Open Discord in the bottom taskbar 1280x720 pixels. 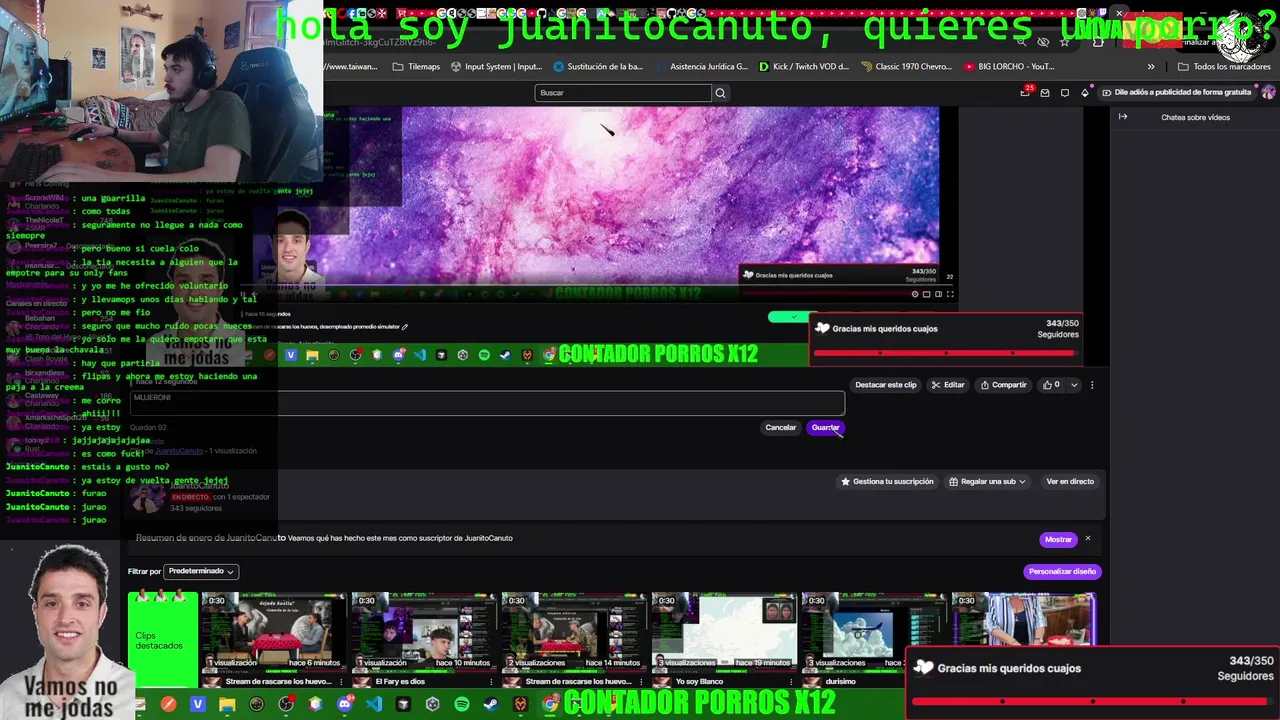coord(345,705)
